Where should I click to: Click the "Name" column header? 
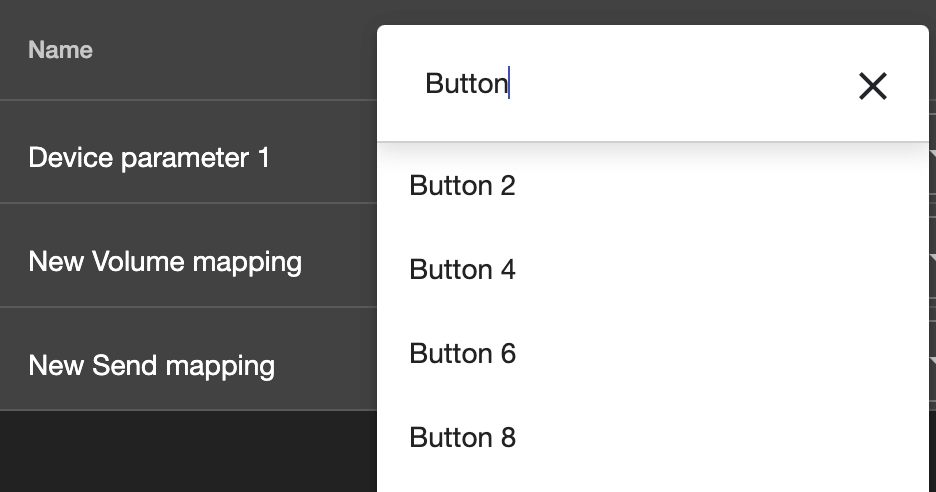[x=60, y=50]
